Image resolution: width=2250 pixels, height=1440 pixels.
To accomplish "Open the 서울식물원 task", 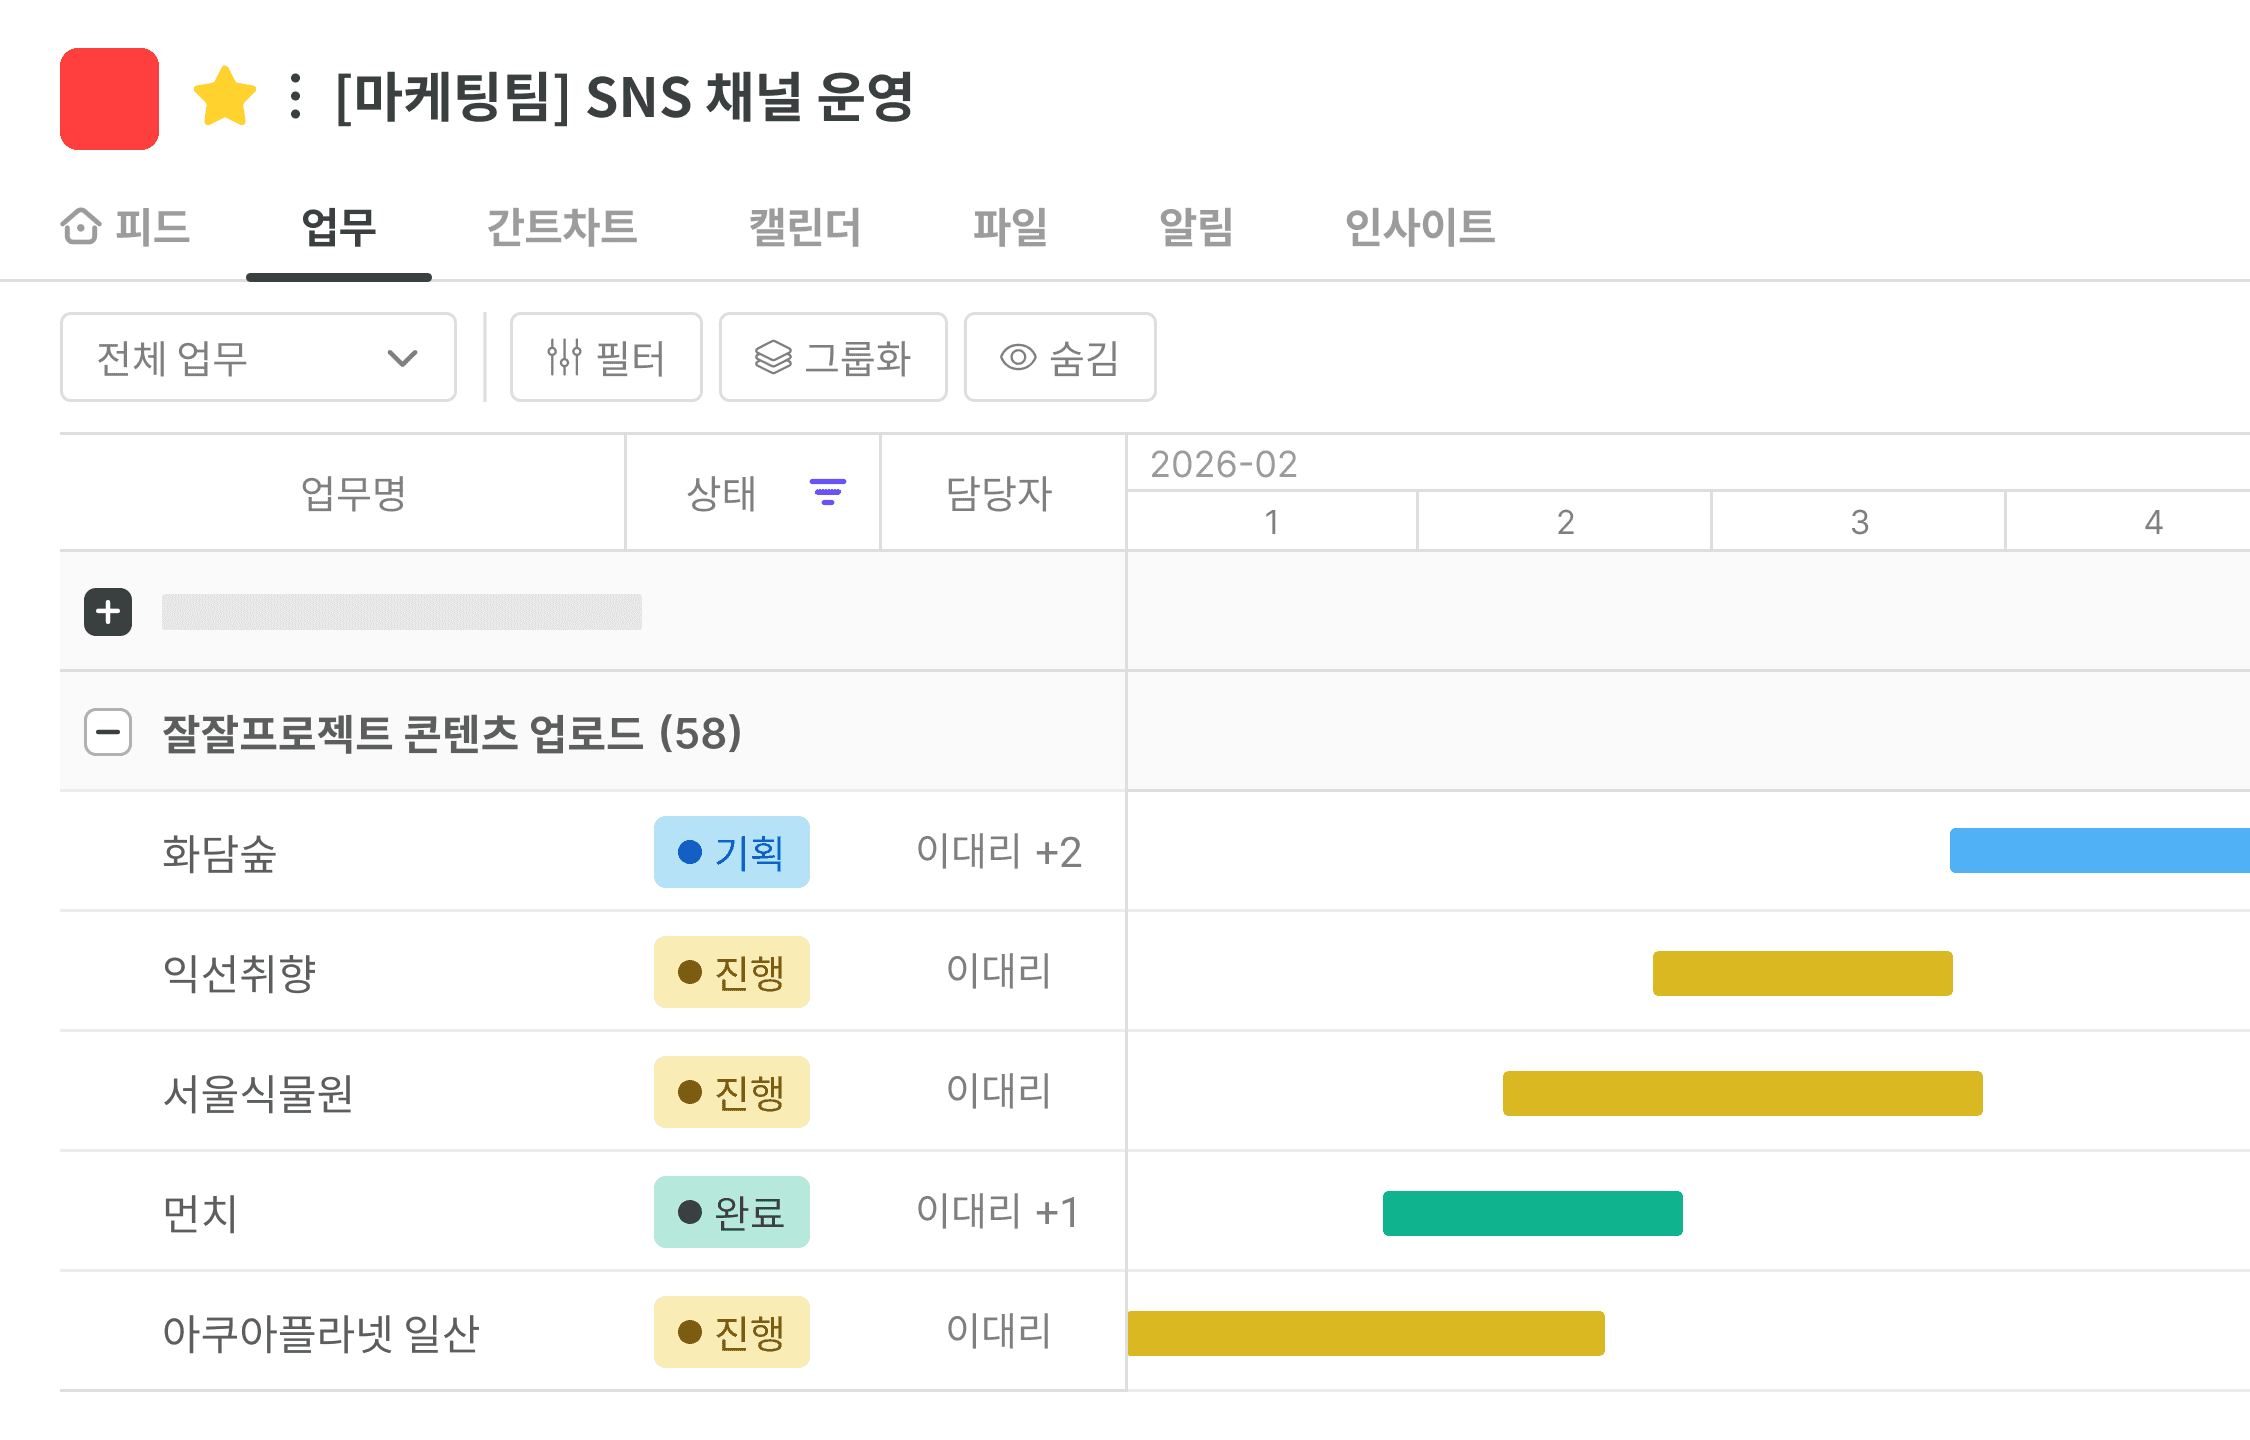I will (x=258, y=1092).
